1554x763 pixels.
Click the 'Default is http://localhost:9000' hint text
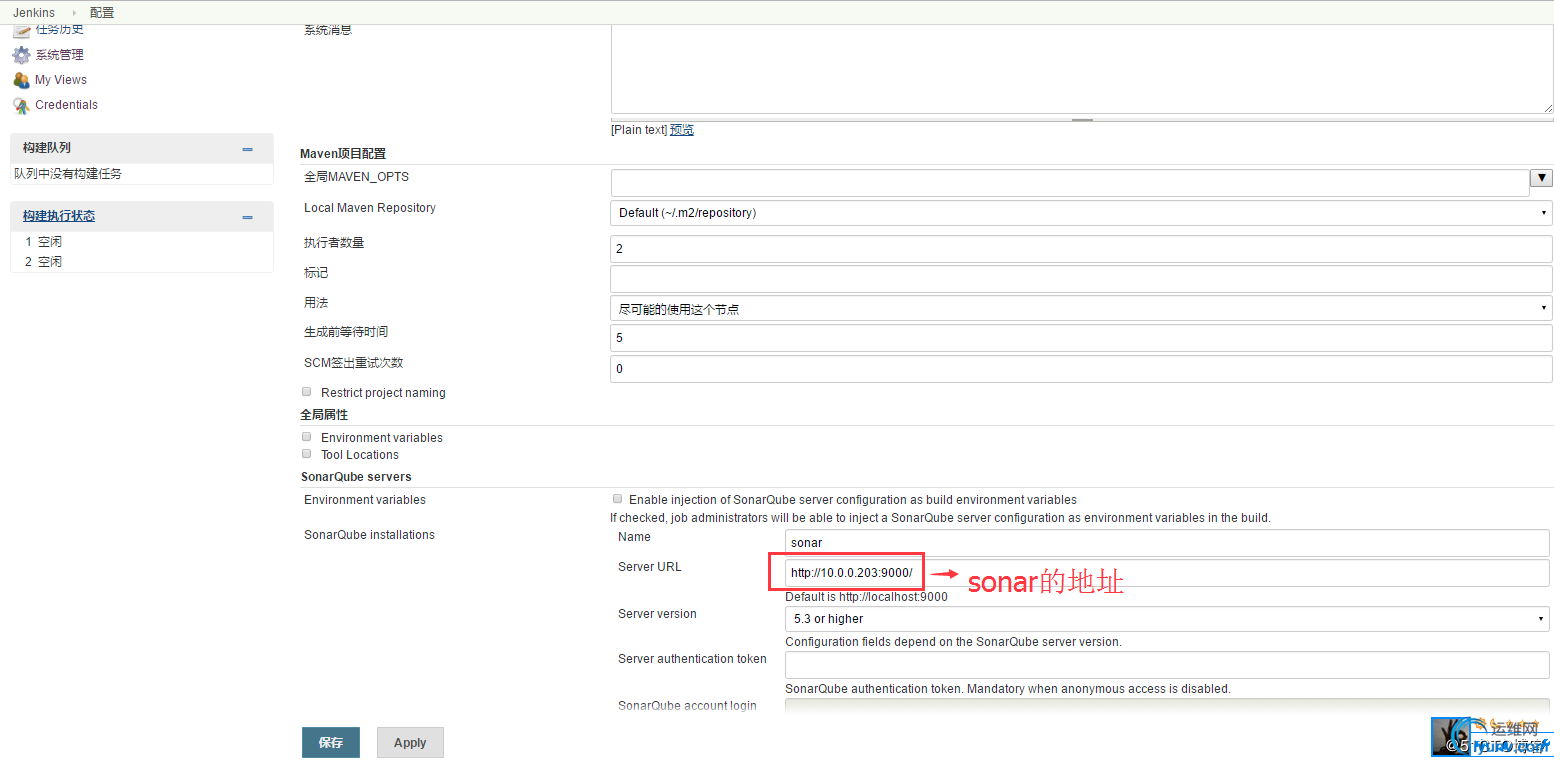tap(866, 597)
